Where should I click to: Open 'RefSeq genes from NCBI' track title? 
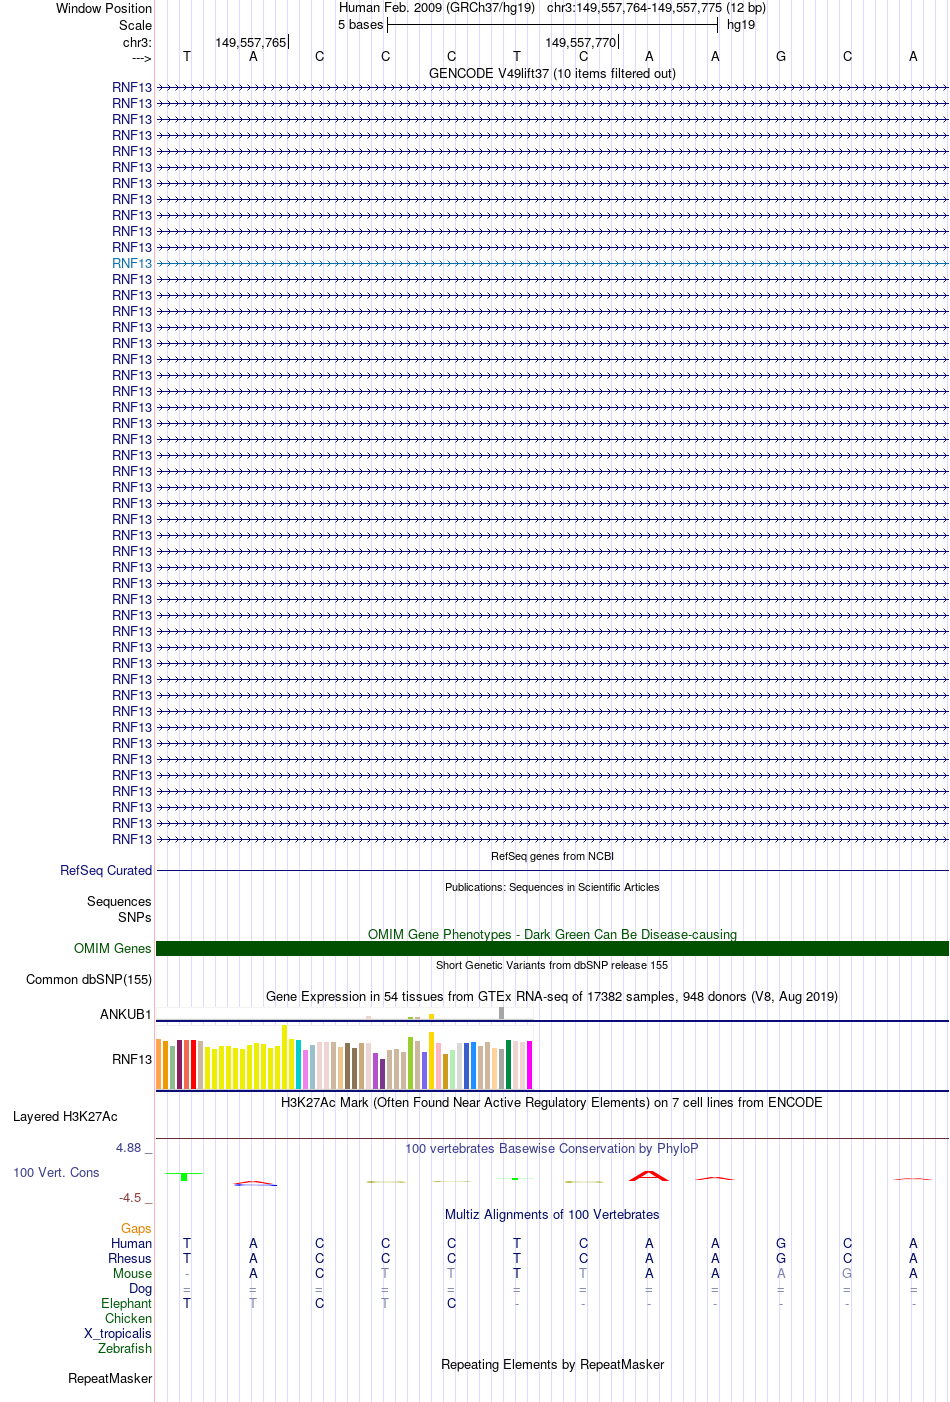click(552, 856)
